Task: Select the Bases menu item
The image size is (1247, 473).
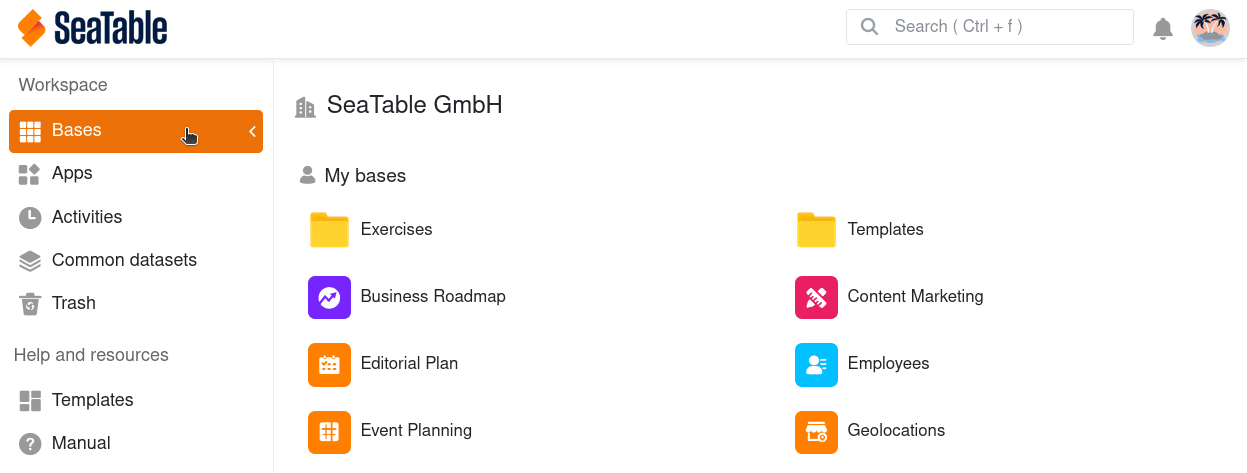Action: [x=77, y=131]
